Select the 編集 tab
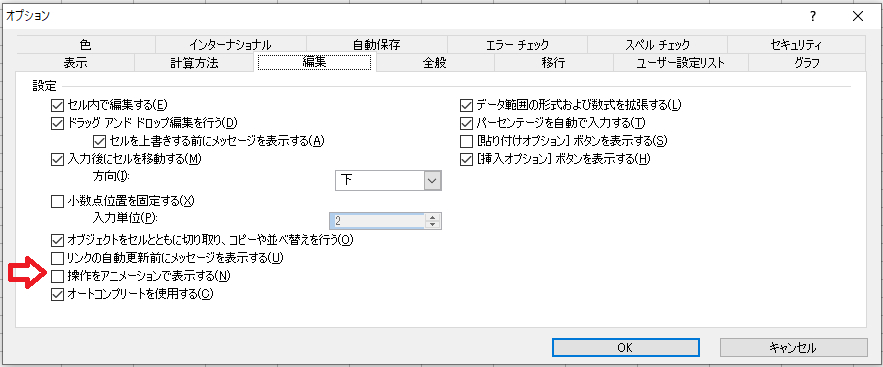The width and height of the screenshot is (883, 367). click(314, 62)
